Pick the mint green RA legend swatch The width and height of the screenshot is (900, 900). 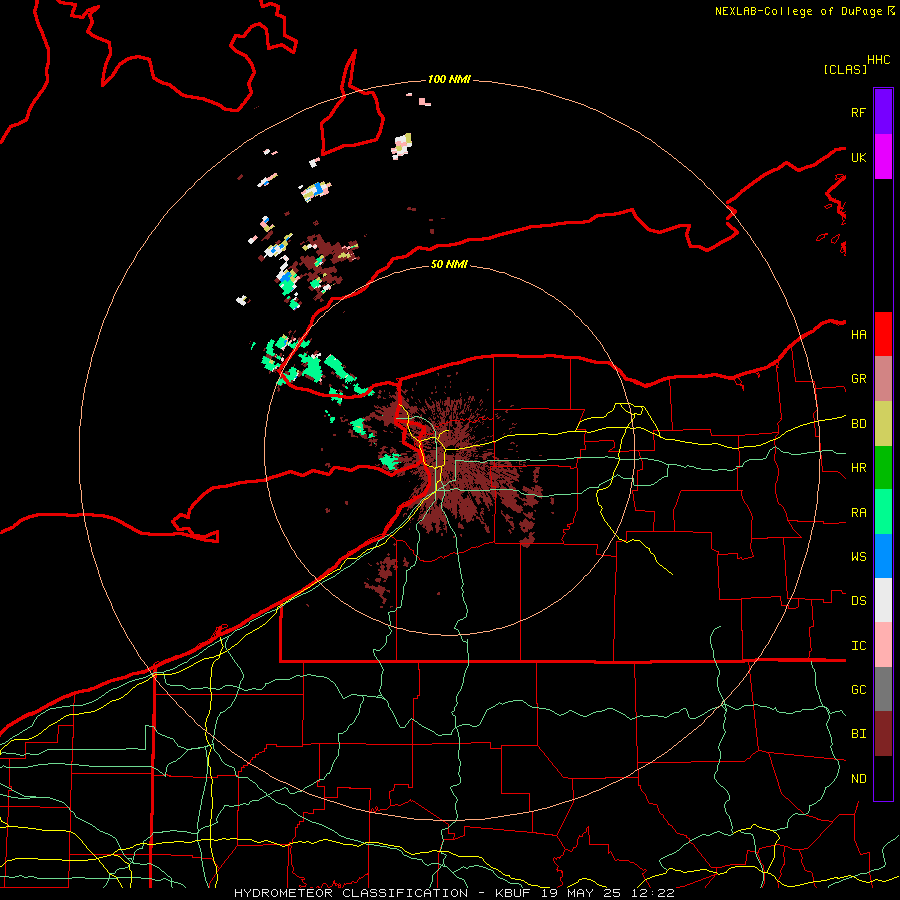pyautogui.click(x=883, y=512)
